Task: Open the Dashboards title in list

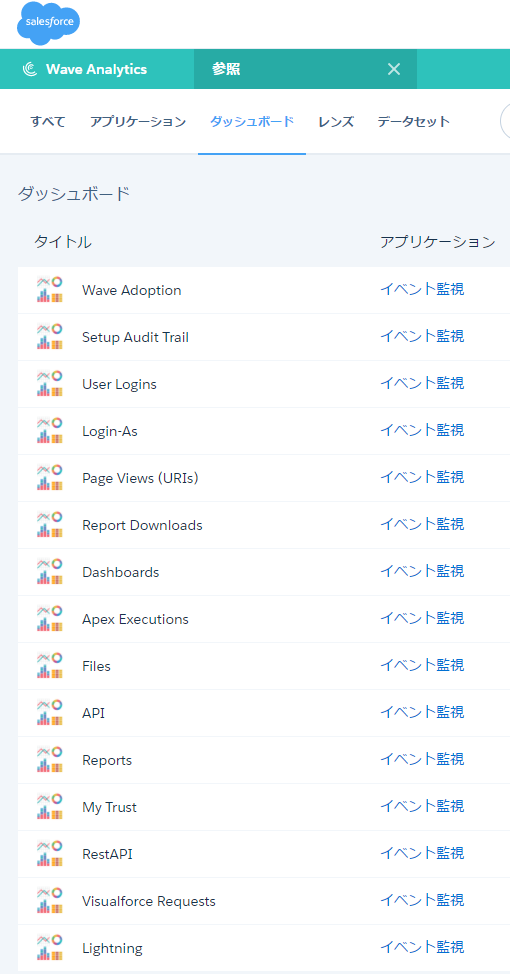Action: tap(121, 572)
